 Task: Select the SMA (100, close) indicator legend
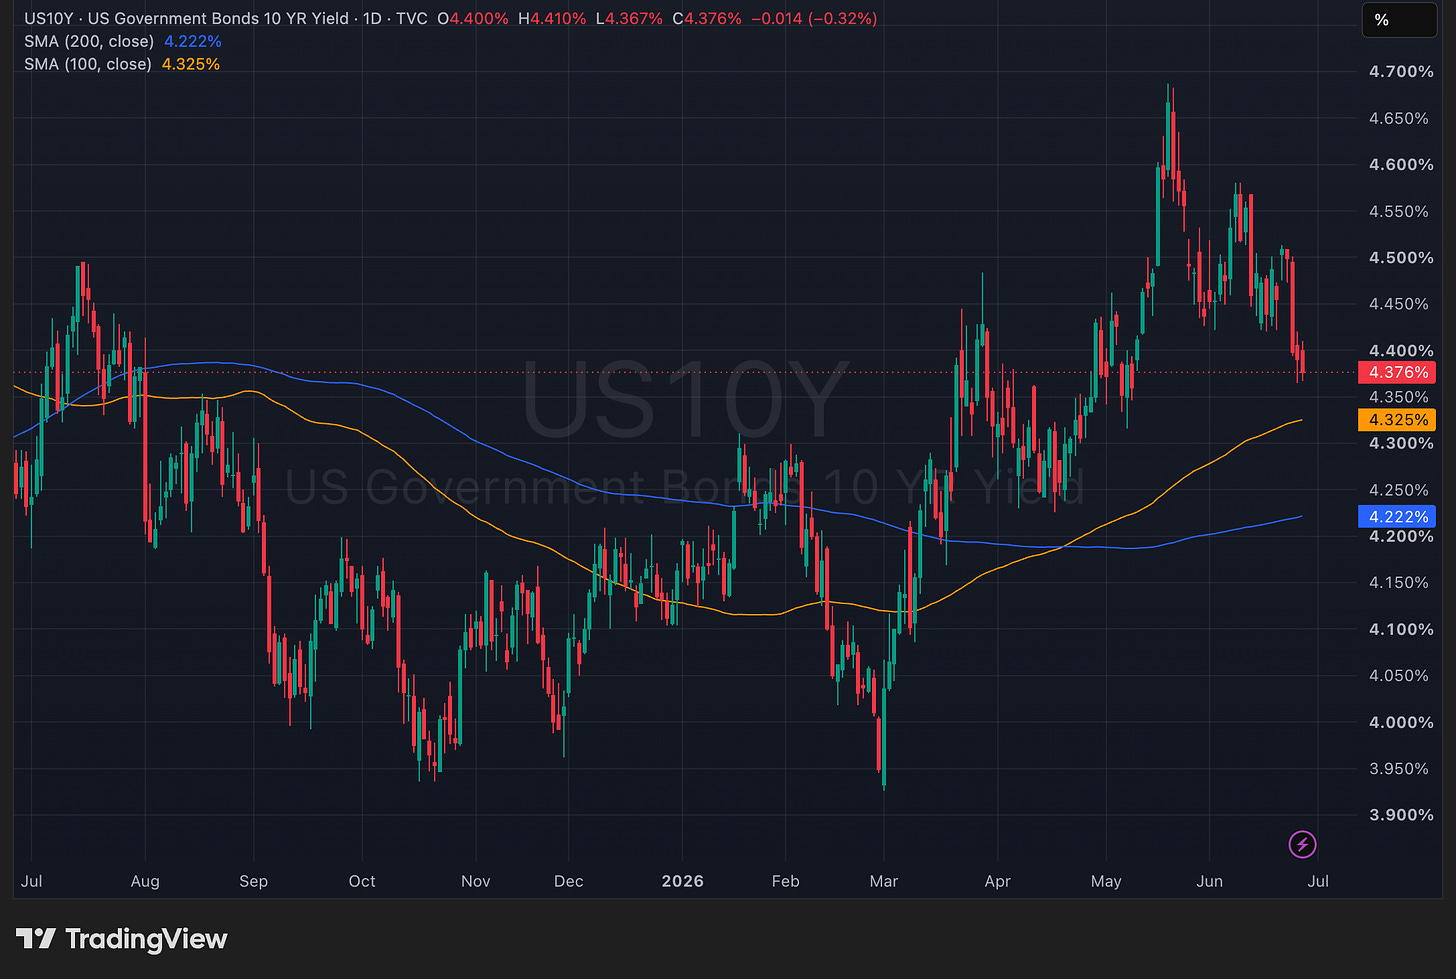88,64
